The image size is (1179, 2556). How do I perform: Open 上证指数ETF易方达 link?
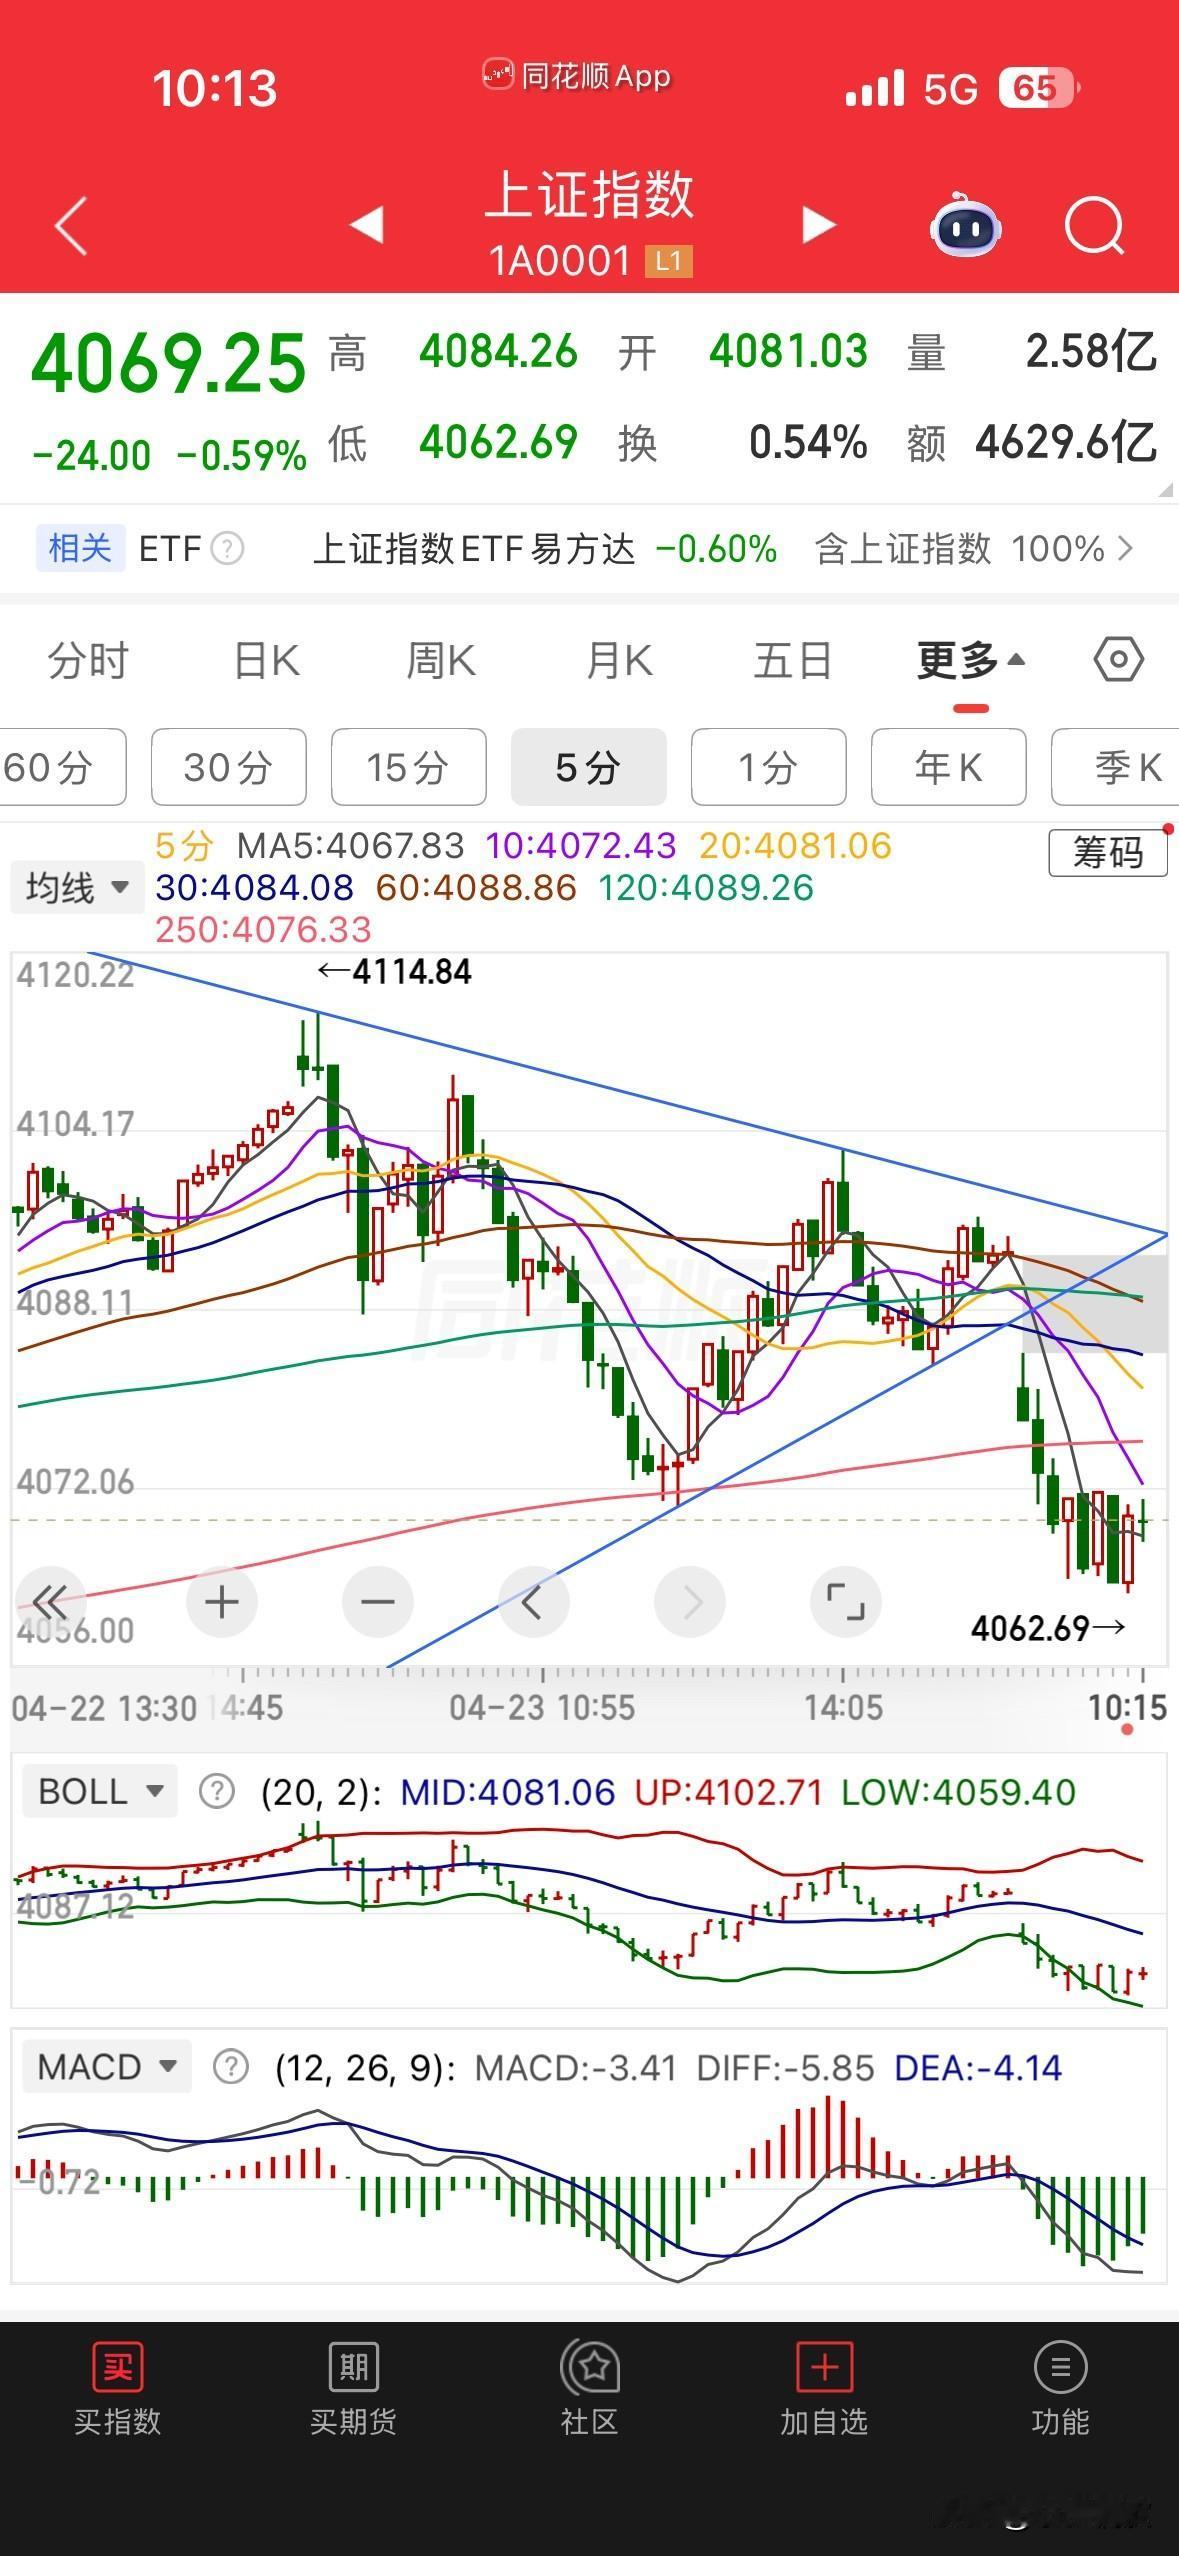point(474,549)
